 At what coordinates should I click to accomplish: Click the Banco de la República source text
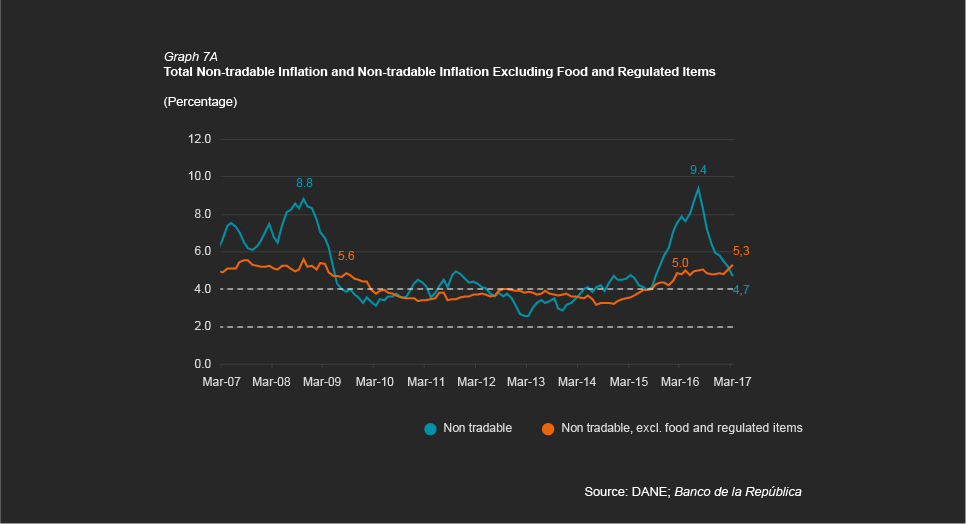(x=738, y=492)
